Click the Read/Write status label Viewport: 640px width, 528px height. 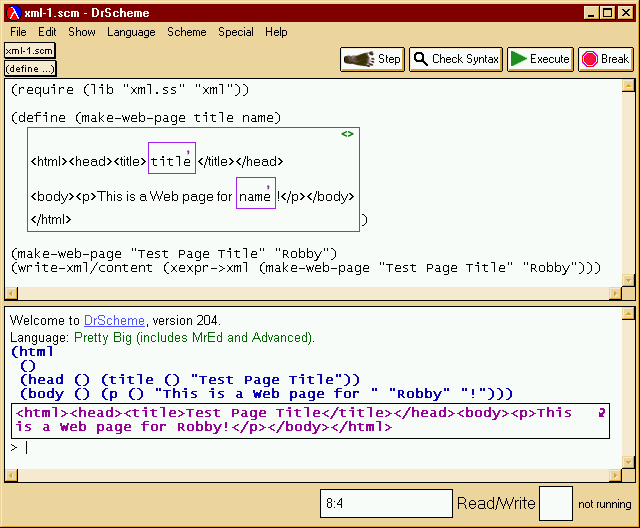(x=496, y=503)
